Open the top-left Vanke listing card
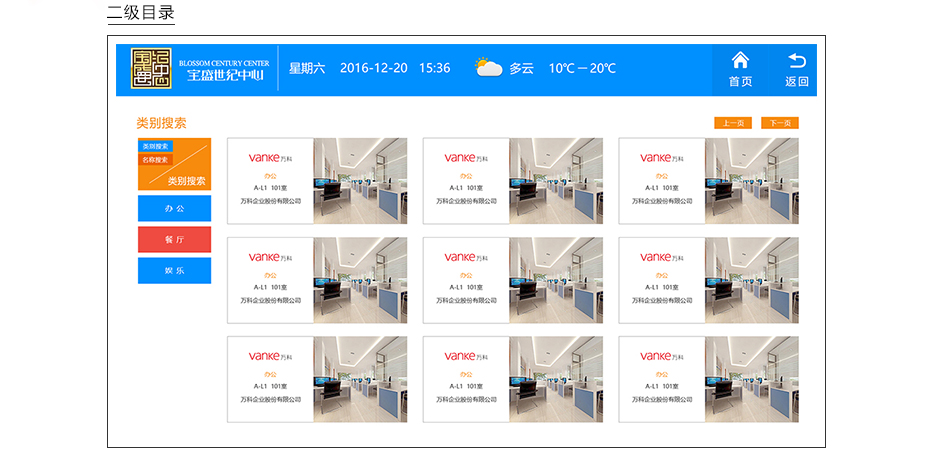This screenshot has height=460, width=942. coord(270,181)
